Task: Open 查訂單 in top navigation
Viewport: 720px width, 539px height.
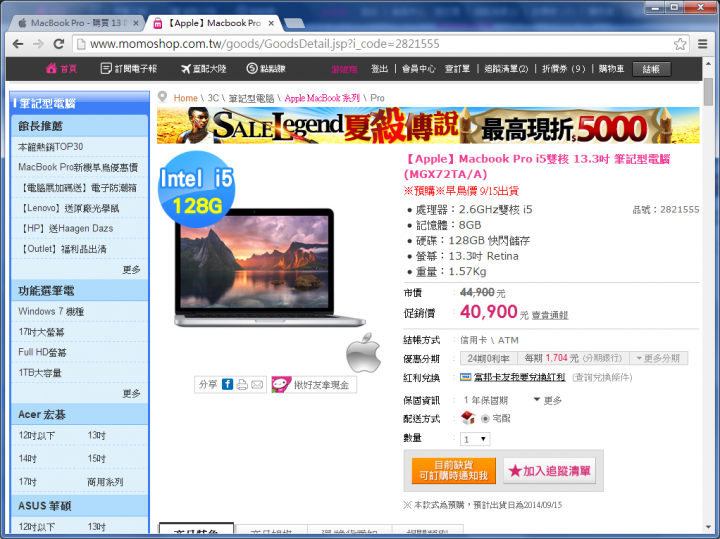Action: coord(457,69)
